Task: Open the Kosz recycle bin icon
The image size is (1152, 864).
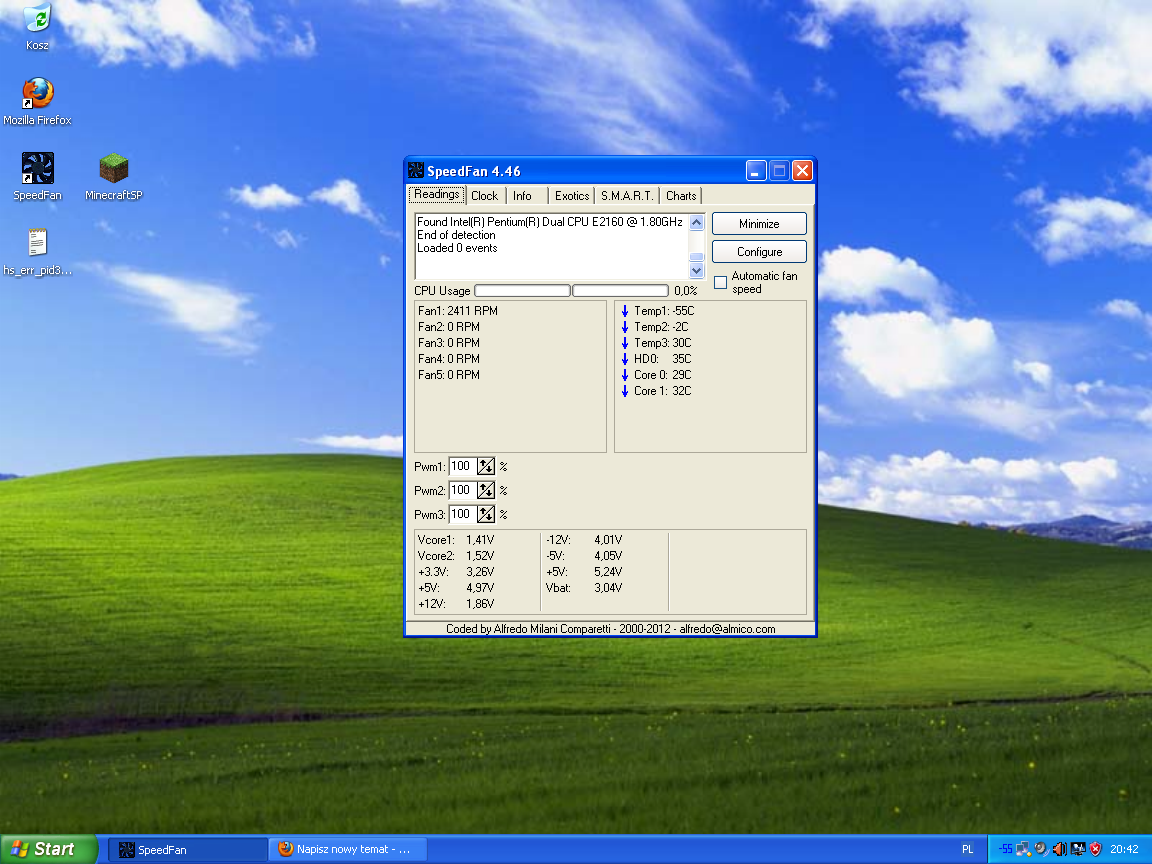Action: 37,19
